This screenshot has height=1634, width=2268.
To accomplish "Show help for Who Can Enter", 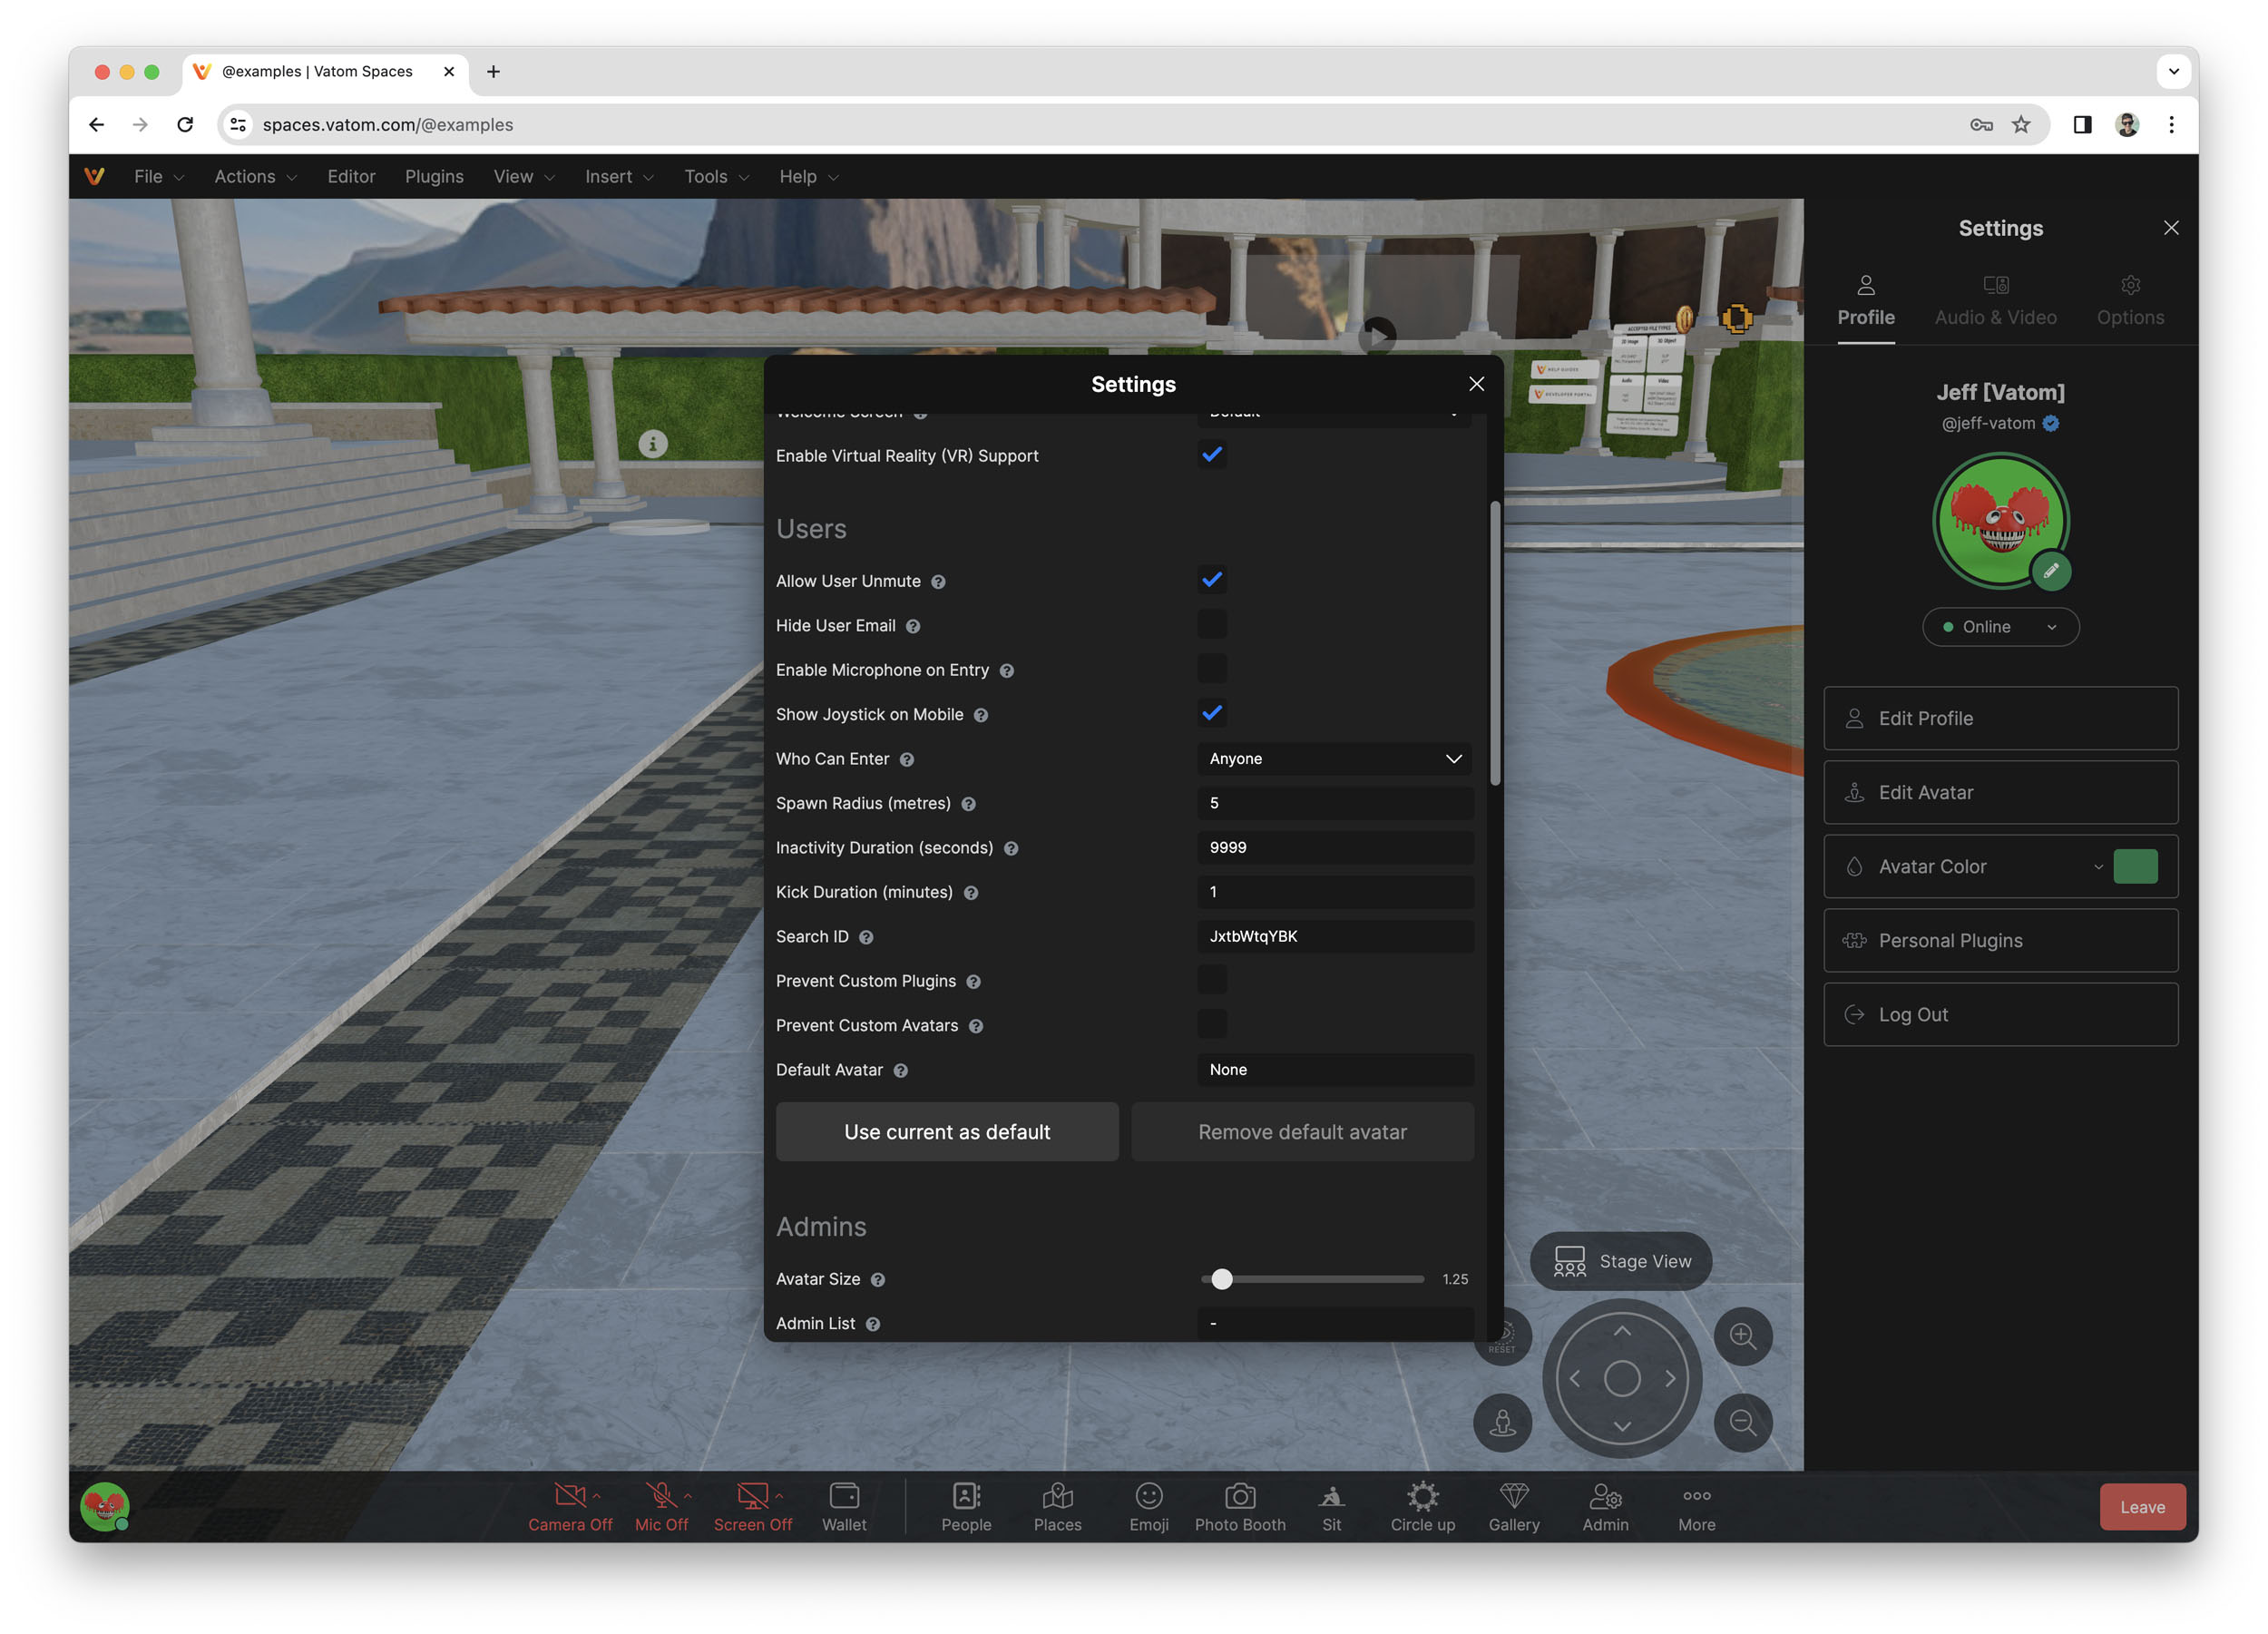I will pyautogui.click(x=906, y=760).
